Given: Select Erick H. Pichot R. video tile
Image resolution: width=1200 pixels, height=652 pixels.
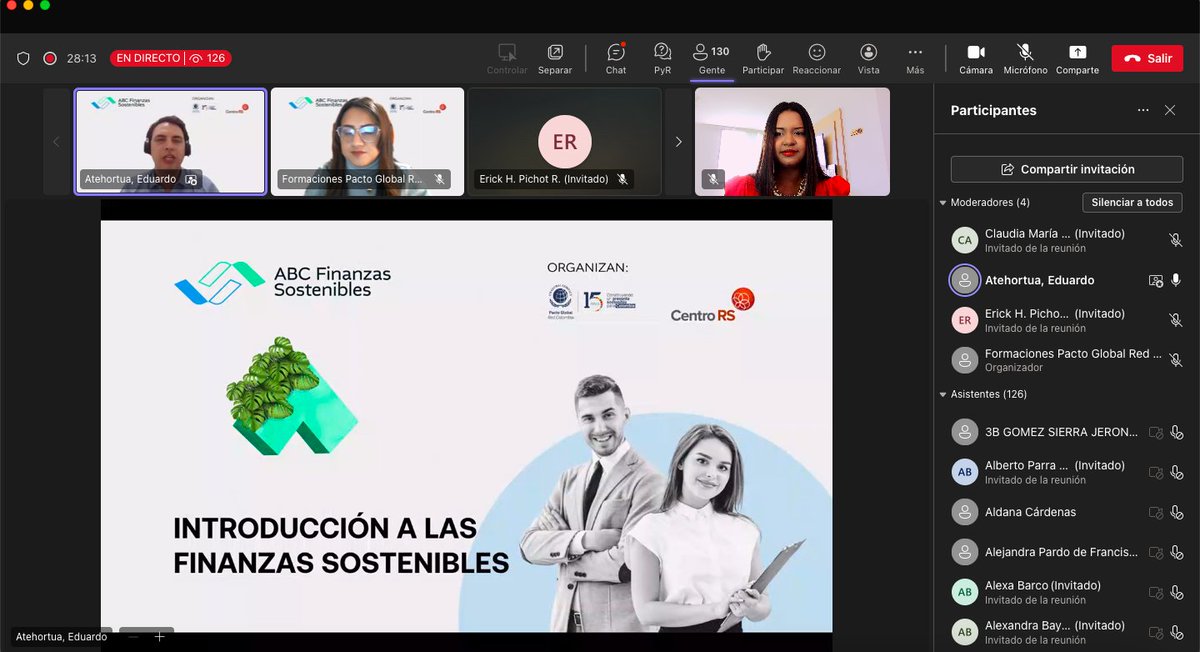Looking at the screenshot, I should coord(565,142).
